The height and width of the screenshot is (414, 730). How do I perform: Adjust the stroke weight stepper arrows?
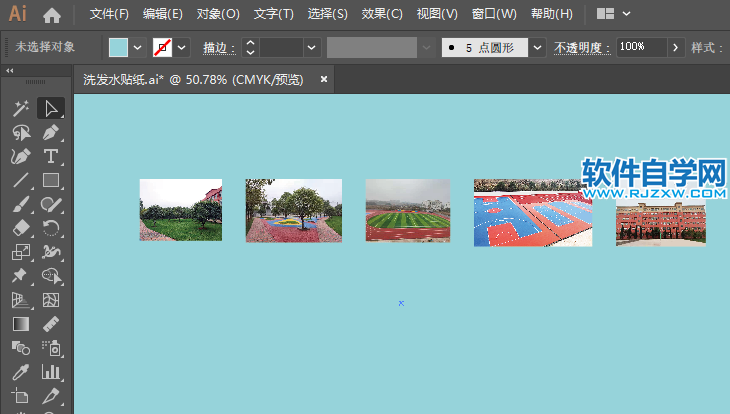[250, 48]
